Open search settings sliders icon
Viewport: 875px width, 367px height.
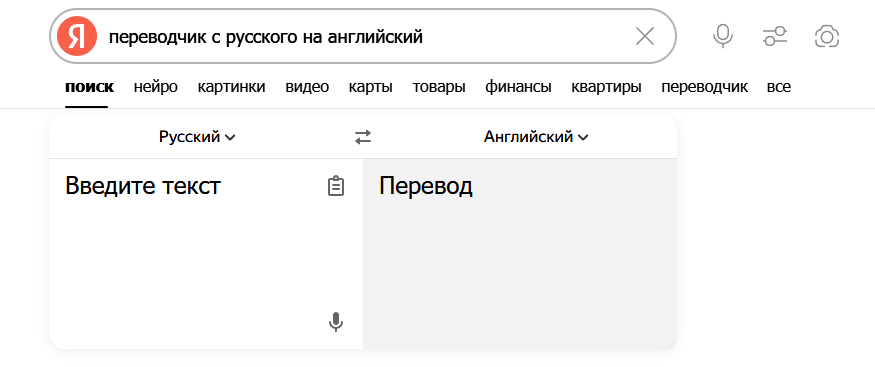click(775, 37)
